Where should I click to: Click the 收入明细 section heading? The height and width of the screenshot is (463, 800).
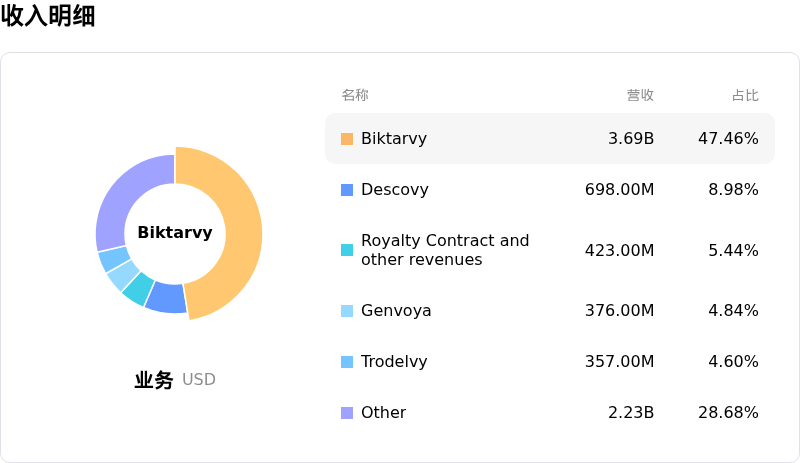coord(48,16)
